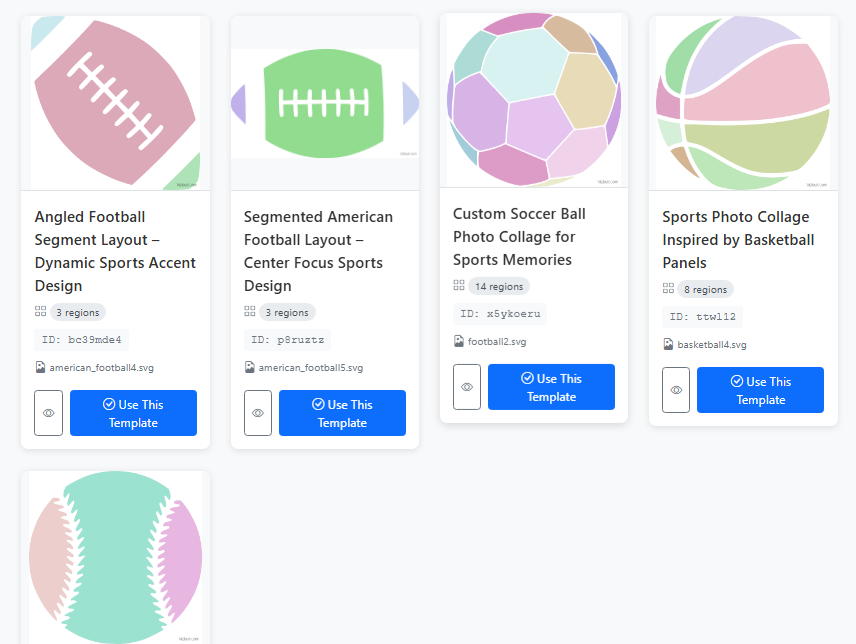Click the 'Custom Soccer Ball Photo Collage' title

pos(519,236)
